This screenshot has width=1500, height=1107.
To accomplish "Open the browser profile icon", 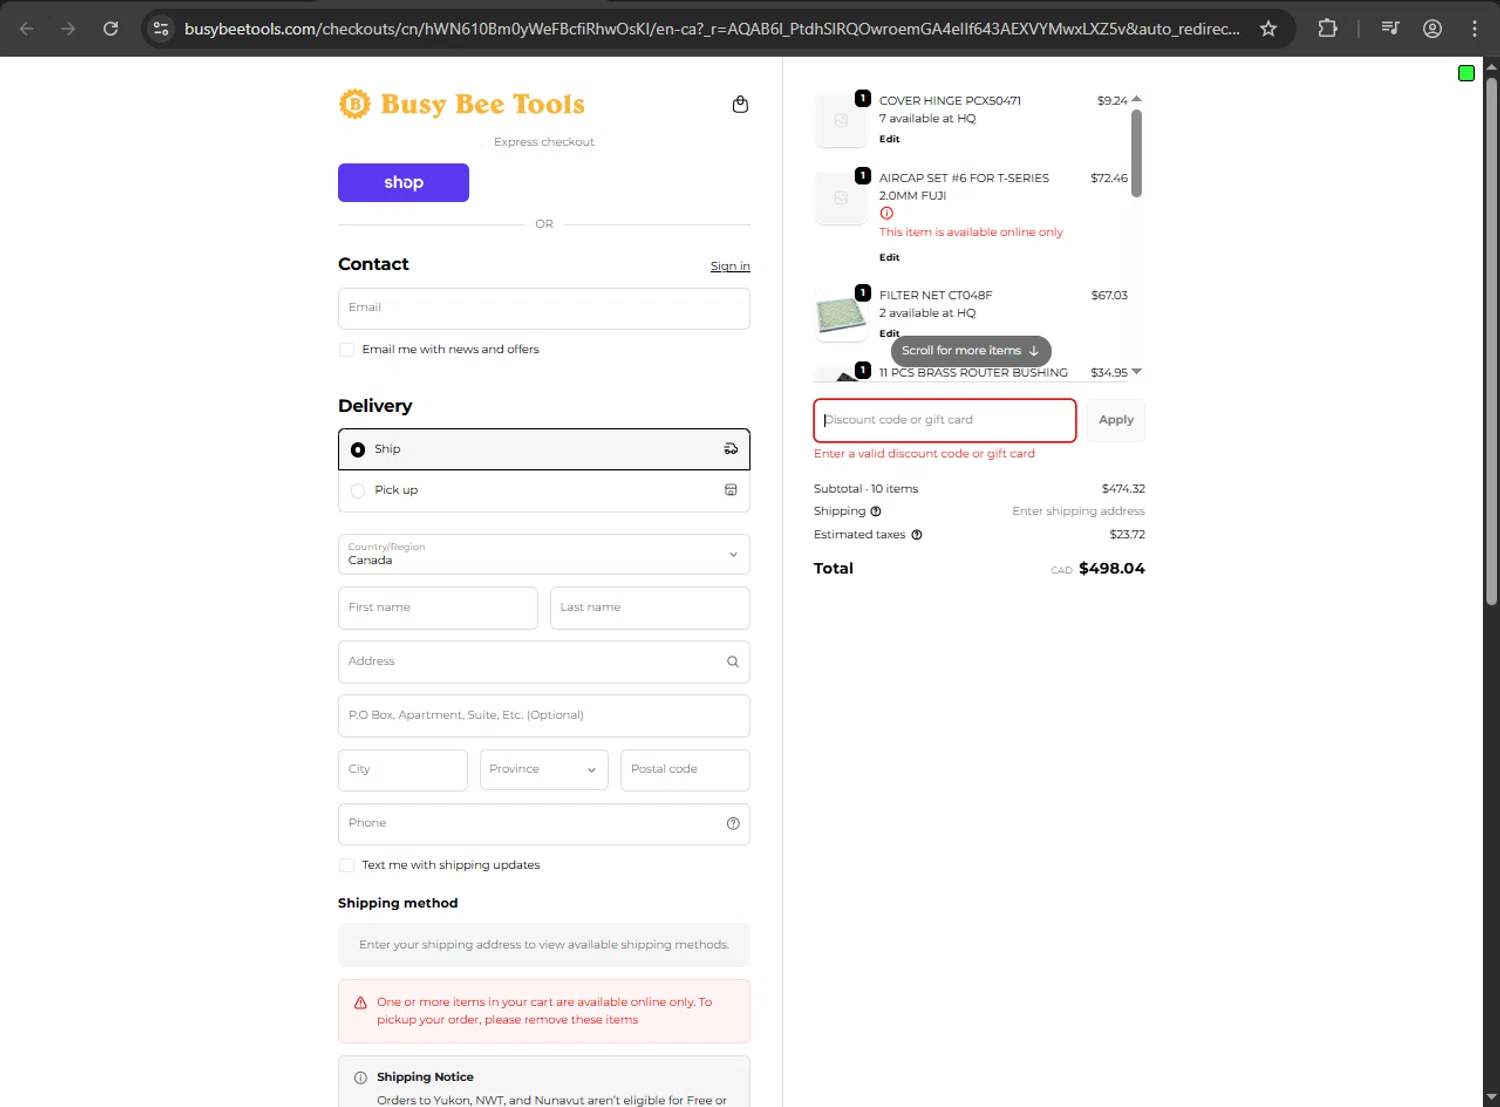I will point(1432,28).
